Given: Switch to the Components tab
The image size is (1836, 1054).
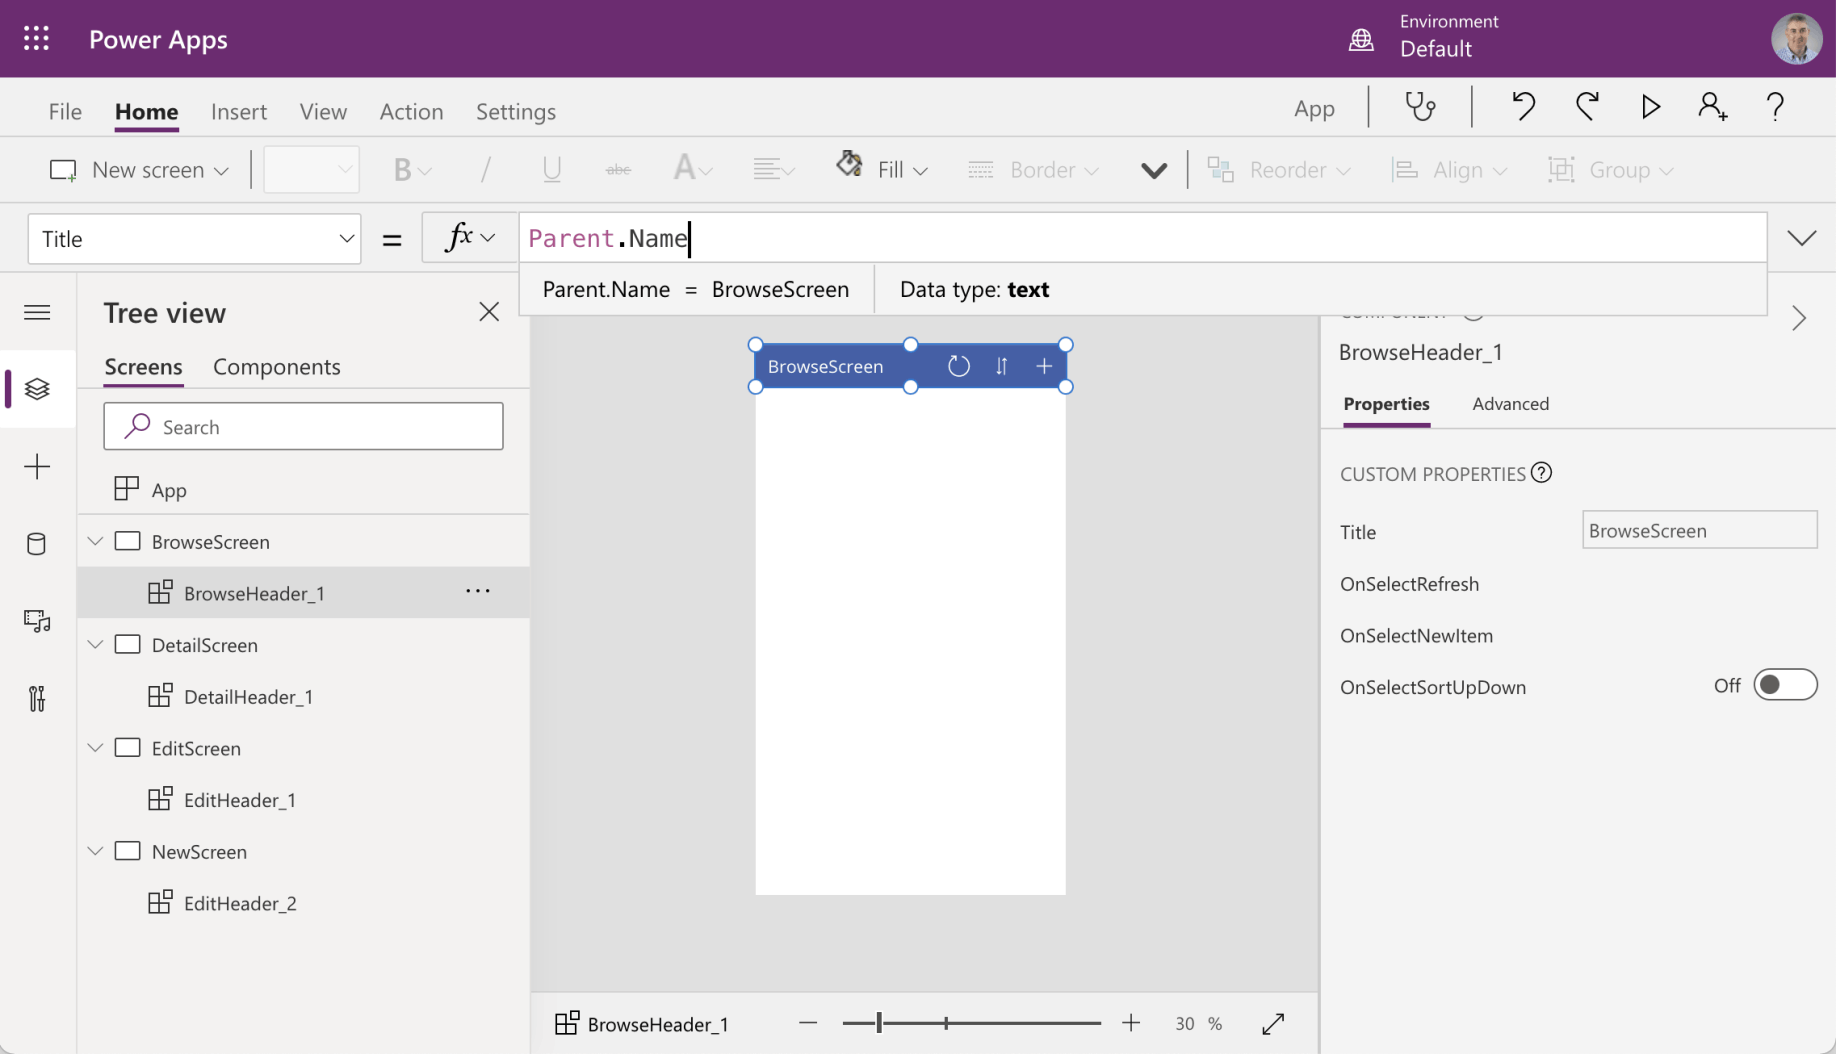Looking at the screenshot, I should [276, 367].
